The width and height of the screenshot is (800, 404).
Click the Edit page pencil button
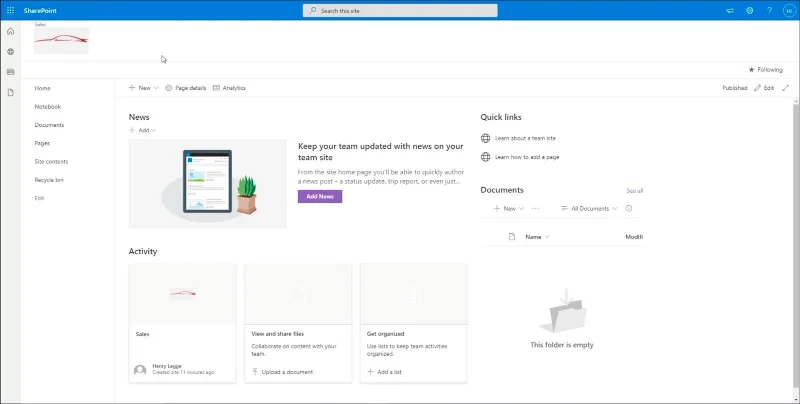click(764, 88)
